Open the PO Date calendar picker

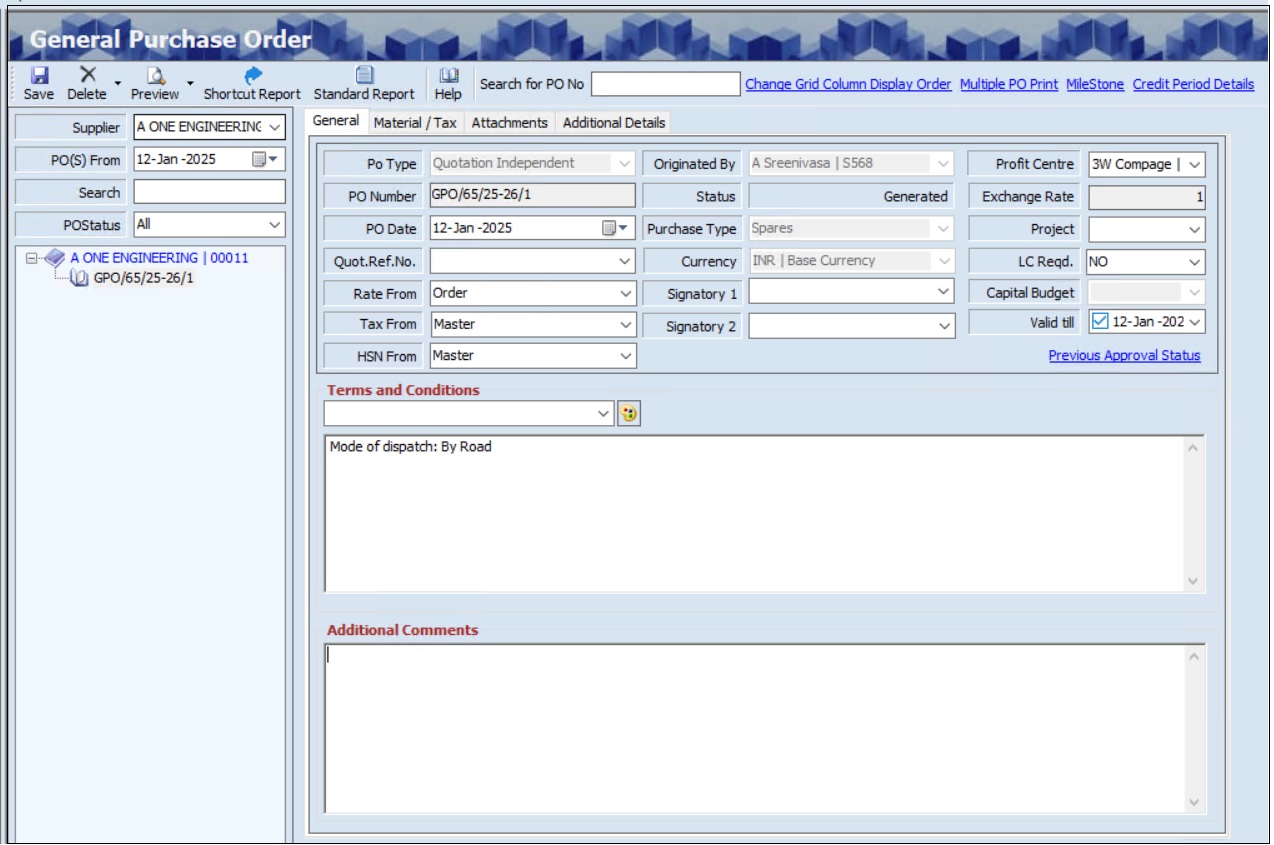pyautogui.click(x=614, y=228)
